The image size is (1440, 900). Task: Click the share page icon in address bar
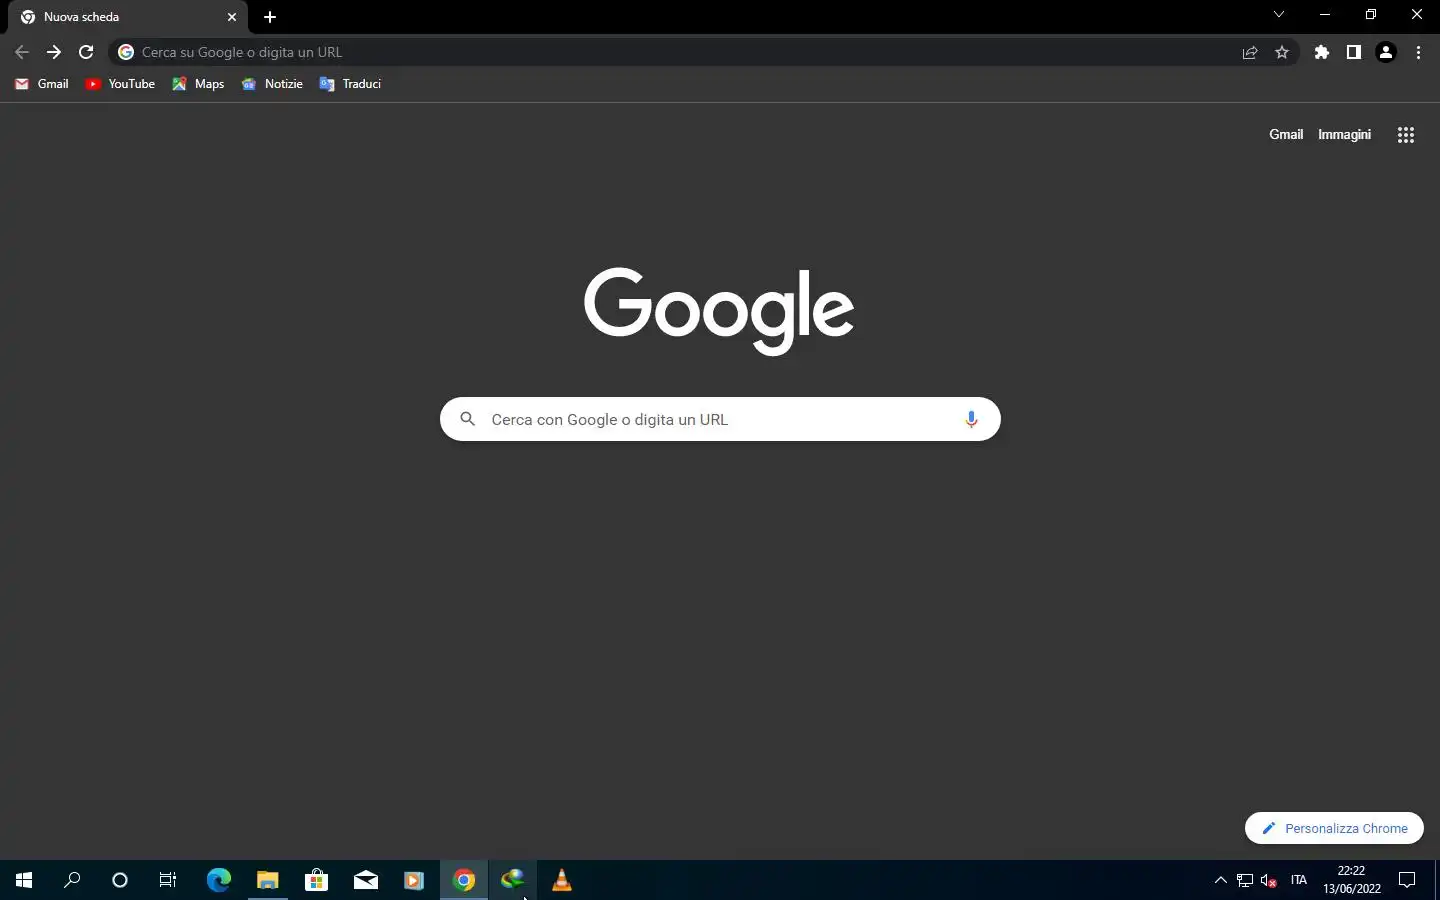pyautogui.click(x=1250, y=53)
